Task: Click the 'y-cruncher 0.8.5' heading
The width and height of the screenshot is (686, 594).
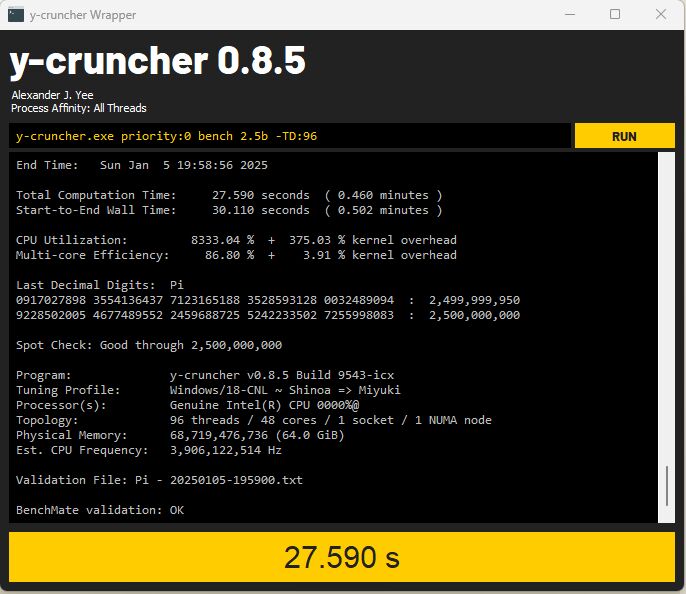Action: [x=158, y=61]
